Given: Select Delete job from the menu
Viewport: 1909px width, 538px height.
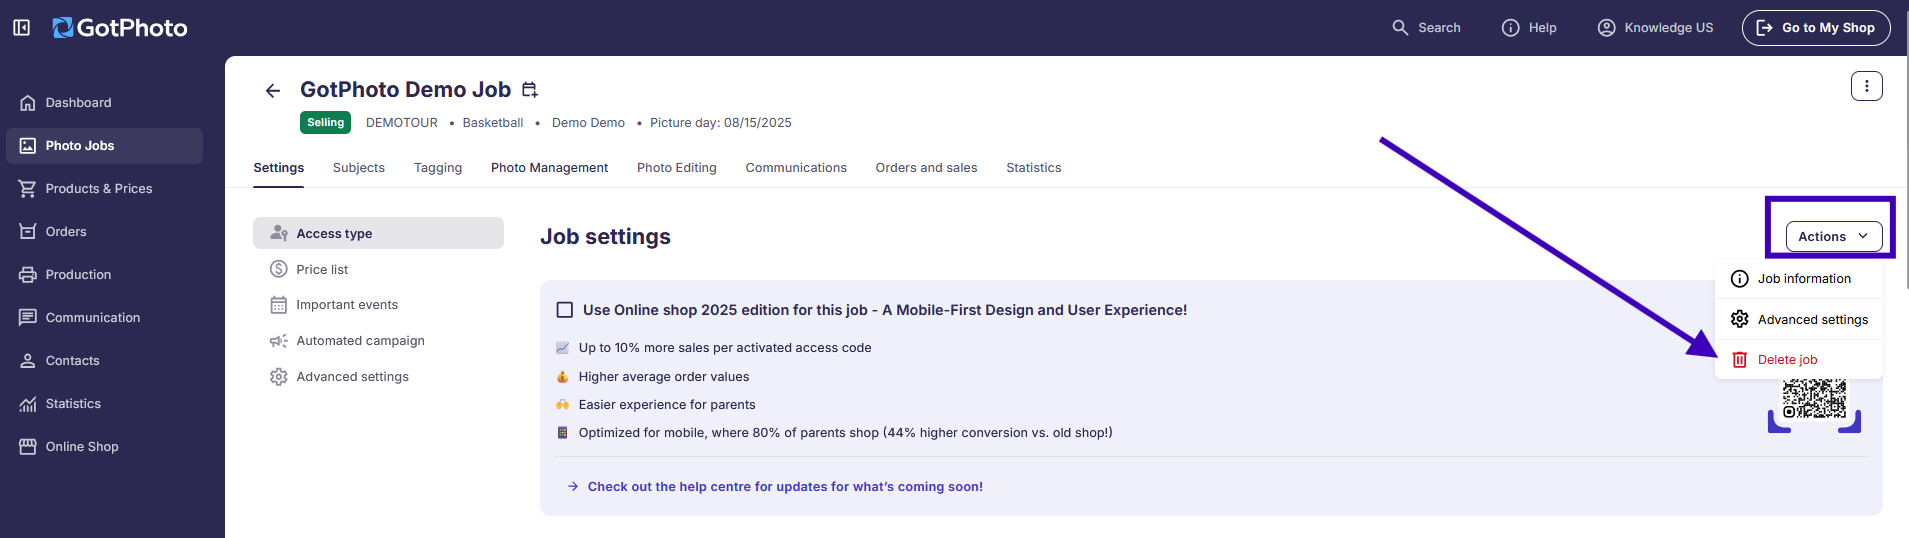Looking at the screenshot, I should point(1787,360).
